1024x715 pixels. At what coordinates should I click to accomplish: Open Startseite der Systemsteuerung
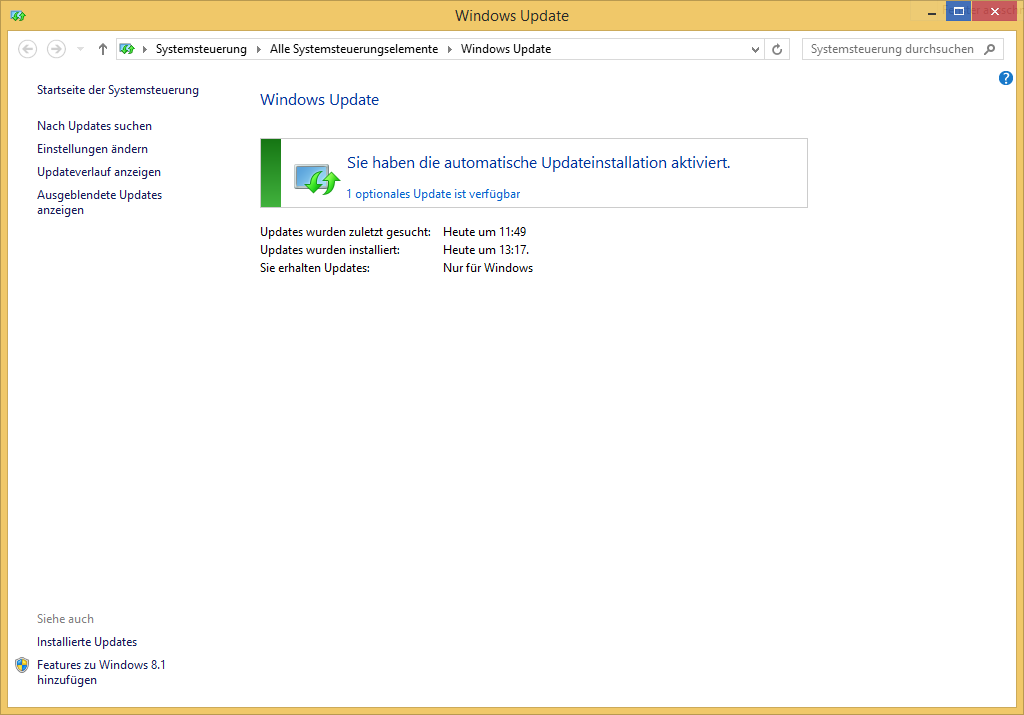coord(118,90)
